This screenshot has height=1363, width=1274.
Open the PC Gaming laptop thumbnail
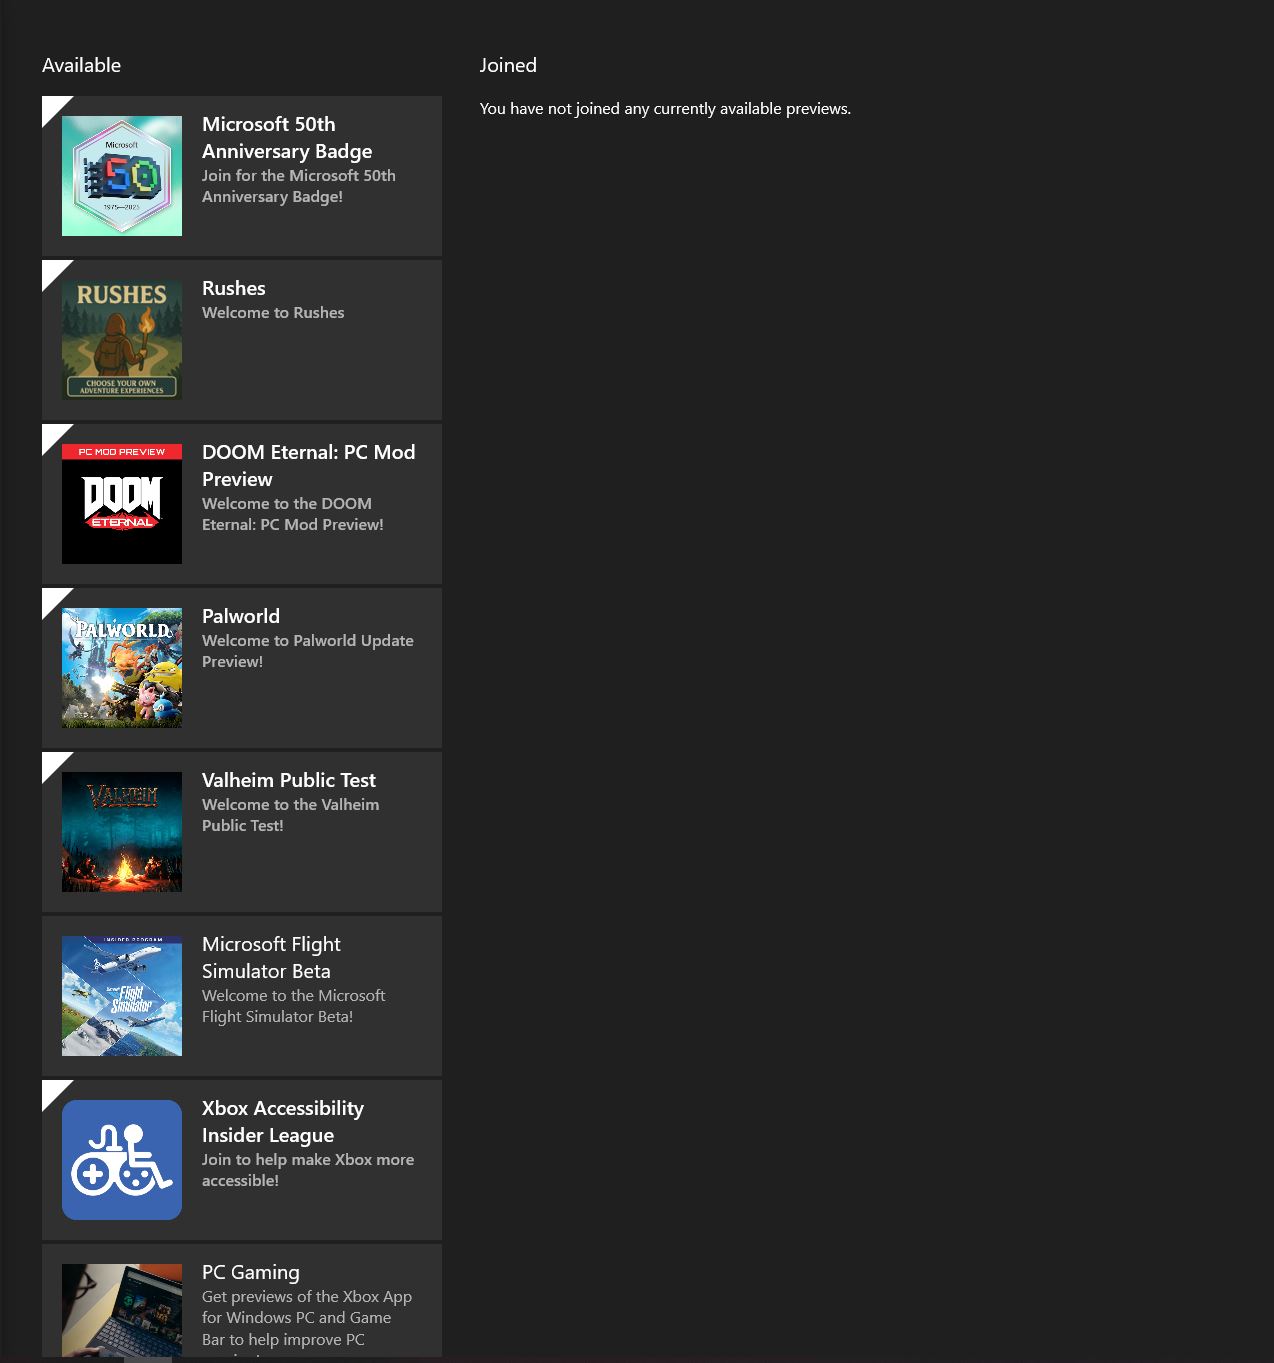coord(122,1310)
